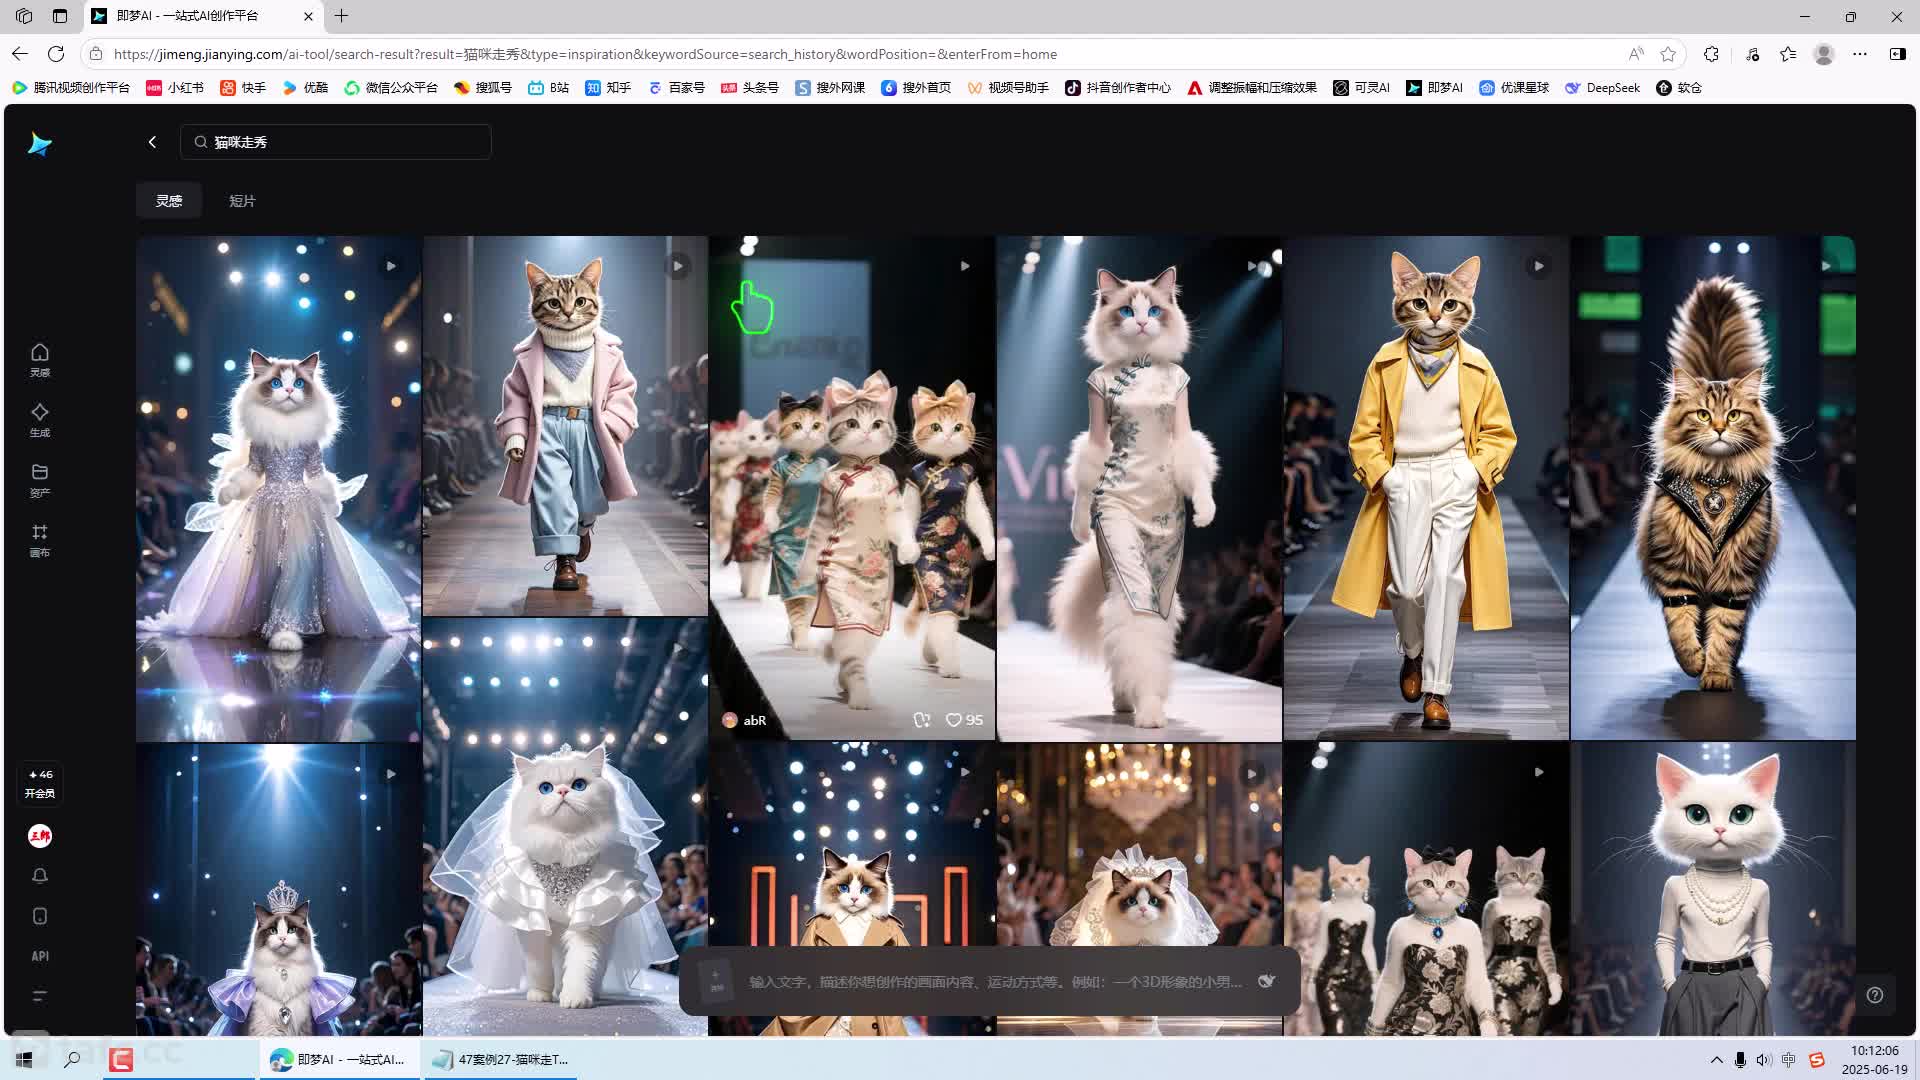
Task: Switch to the 短片 tab
Action: tap(242, 201)
